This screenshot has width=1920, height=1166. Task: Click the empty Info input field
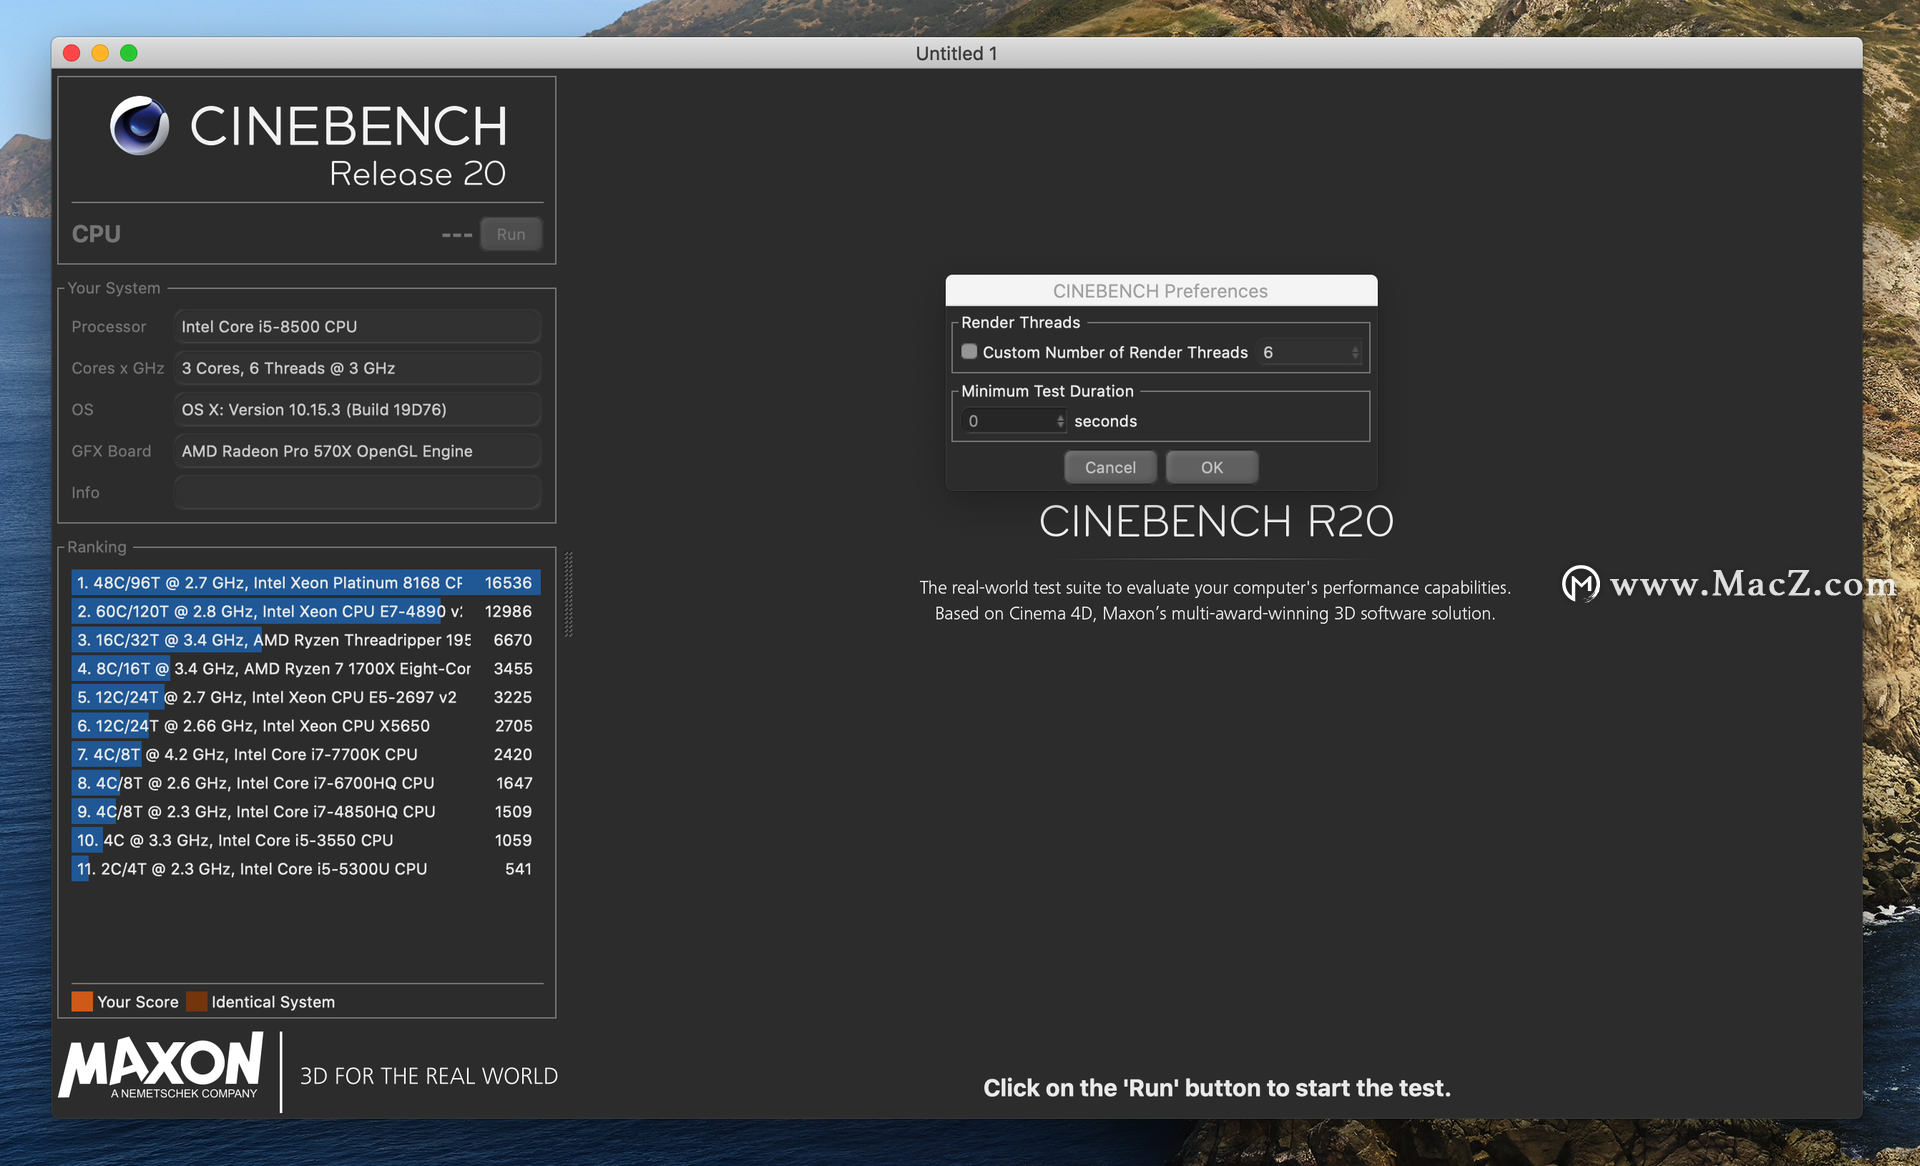(358, 492)
